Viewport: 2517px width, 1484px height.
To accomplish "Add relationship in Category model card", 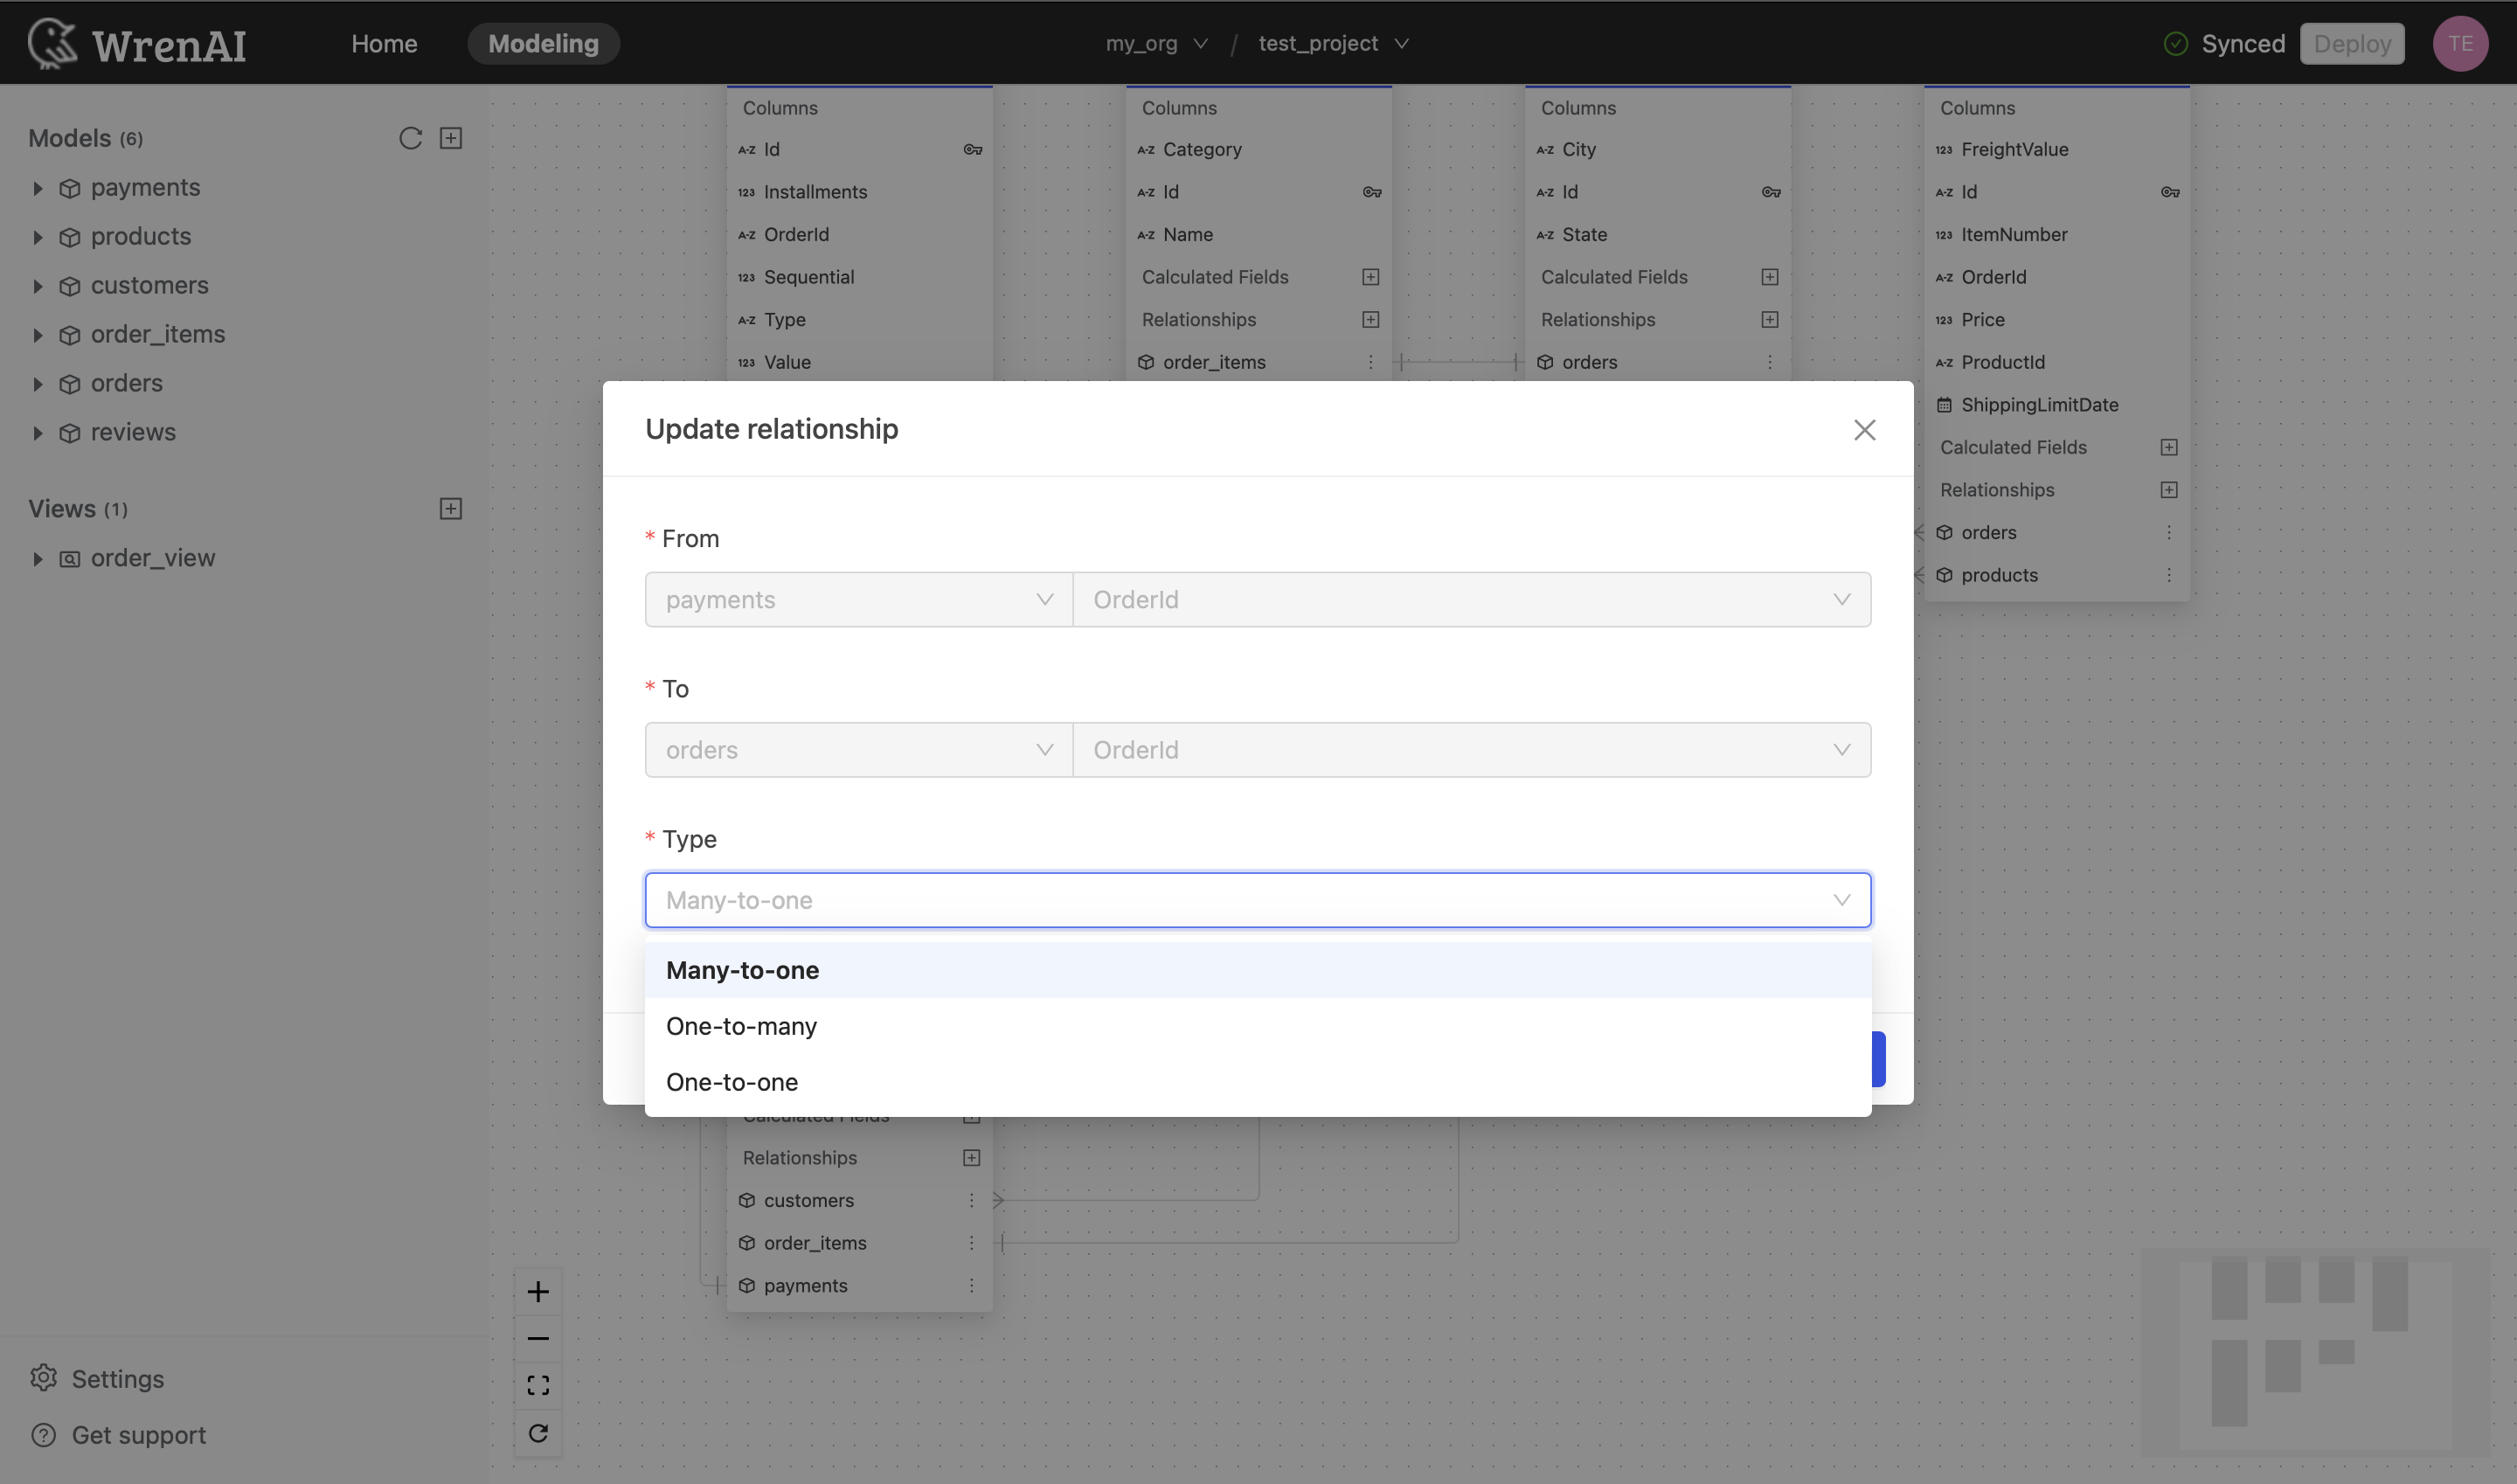I will click(1371, 320).
